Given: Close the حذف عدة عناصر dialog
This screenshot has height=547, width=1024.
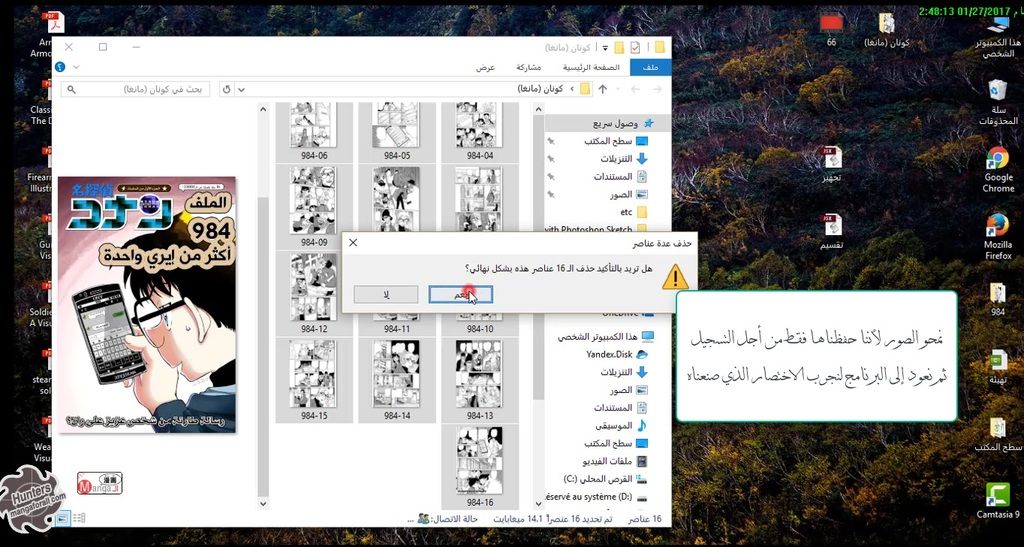Looking at the screenshot, I should tap(353, 243).
